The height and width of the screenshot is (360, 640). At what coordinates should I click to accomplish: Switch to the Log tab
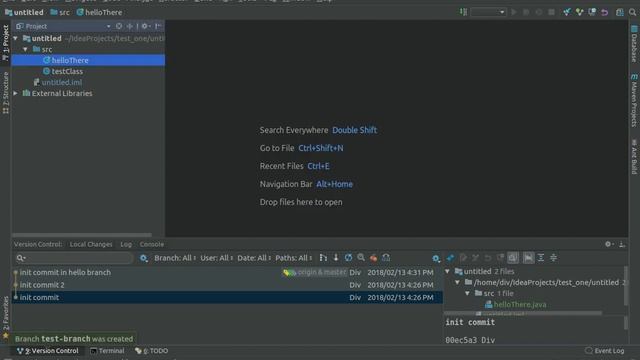[x=126, y=244]
